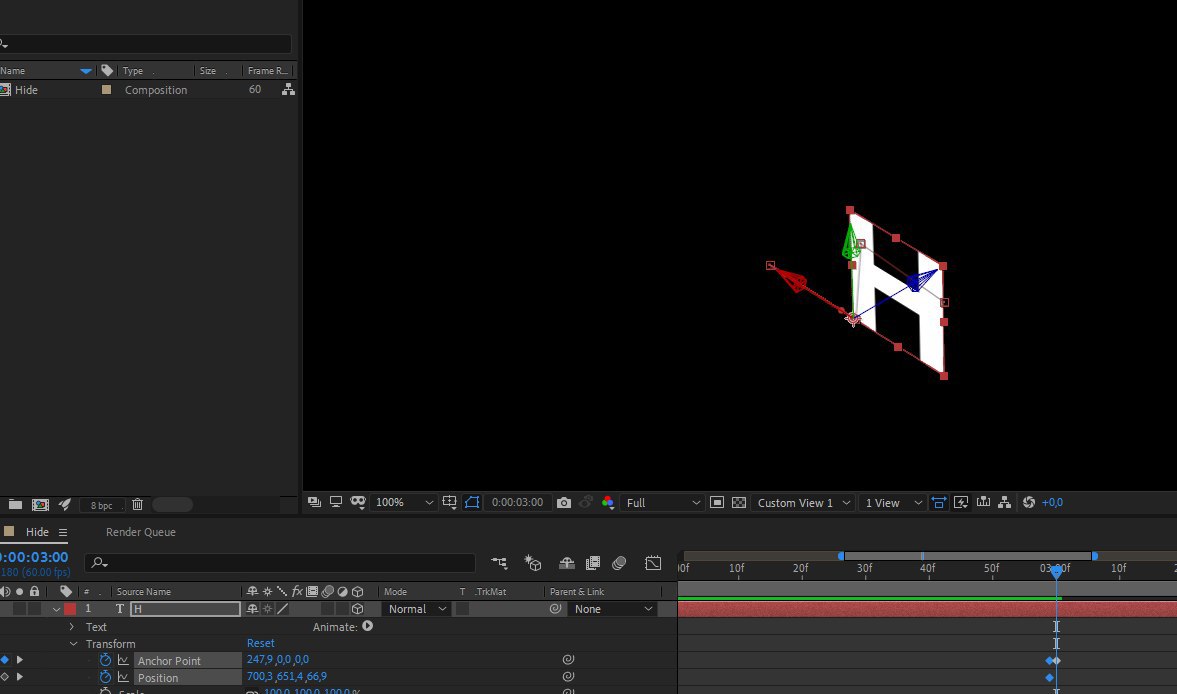
Task: Click the current time indicator playhead
Action: coord(1056,572)
